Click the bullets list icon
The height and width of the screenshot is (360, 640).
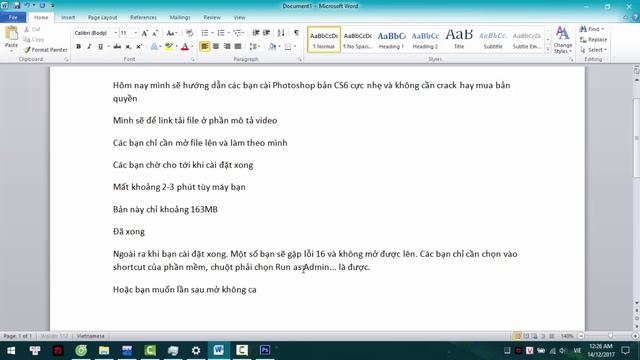point(205,33)
